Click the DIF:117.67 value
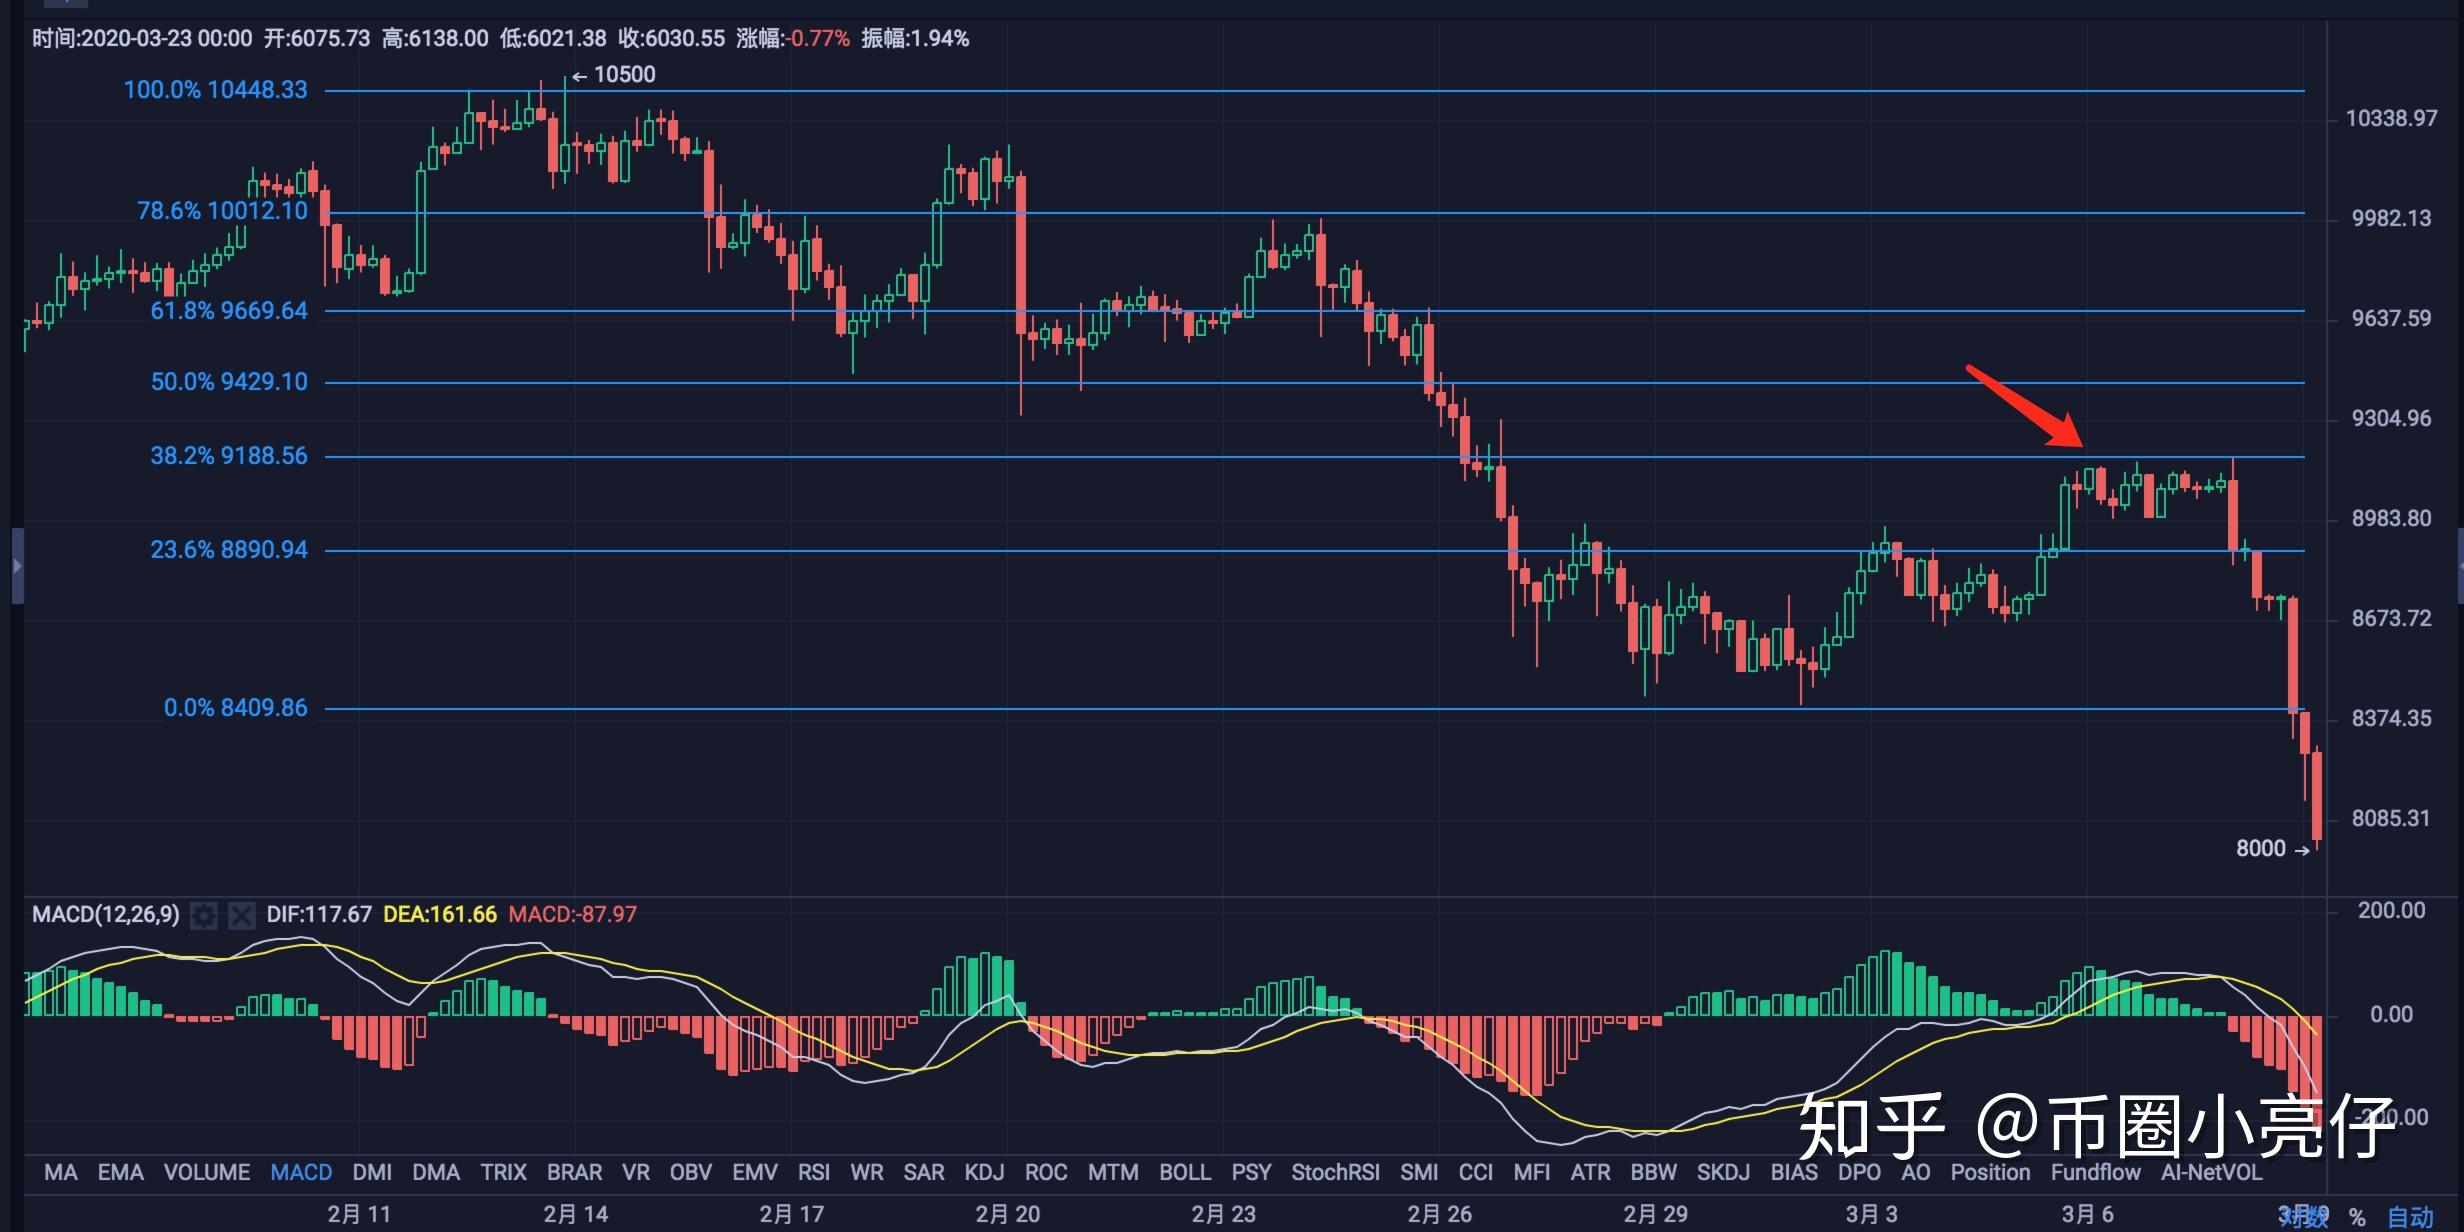The height and width of the screenshot is (1232, 2464). [319, 915]
